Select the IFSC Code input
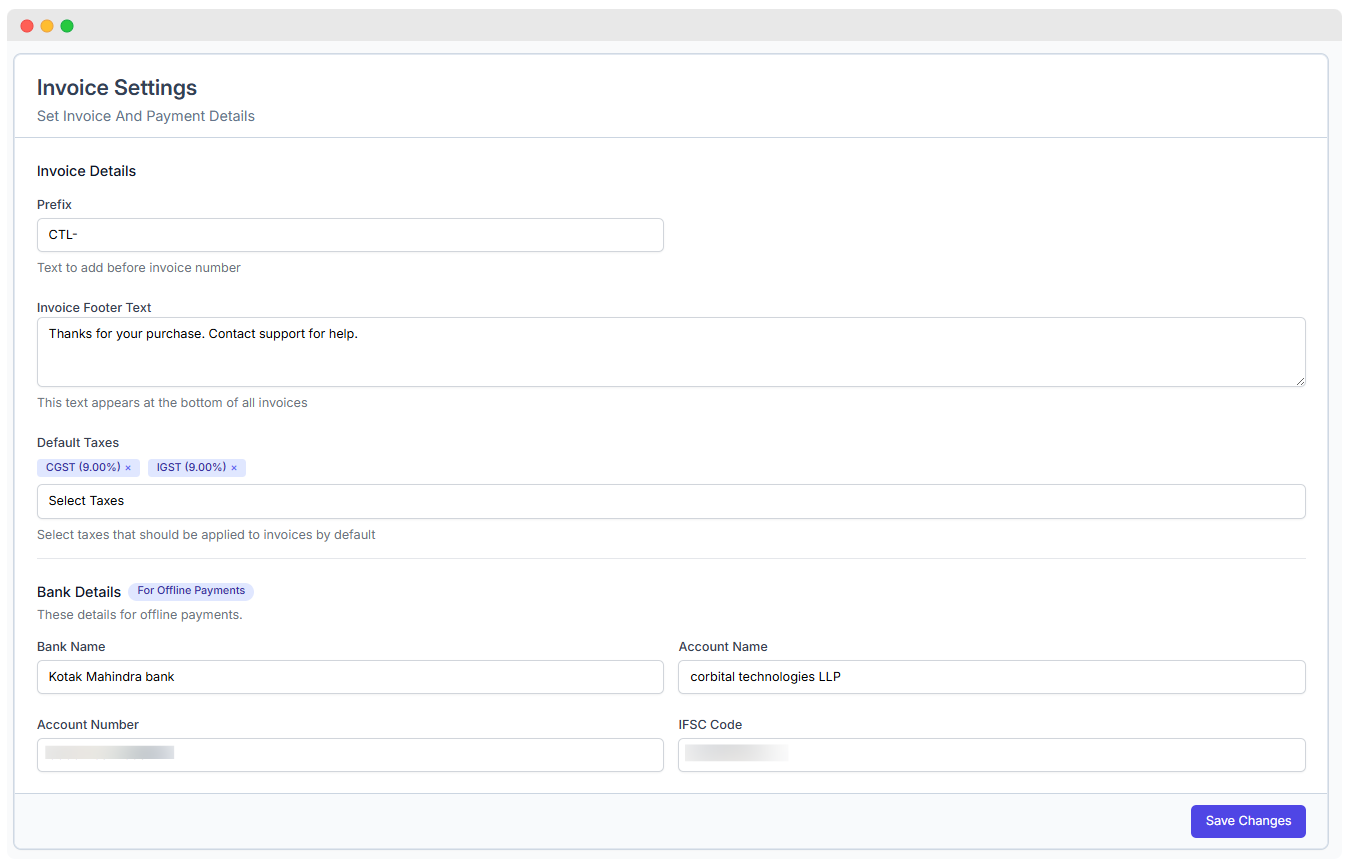The width and height of the screenshot is (1349, 868). point(992,755)
